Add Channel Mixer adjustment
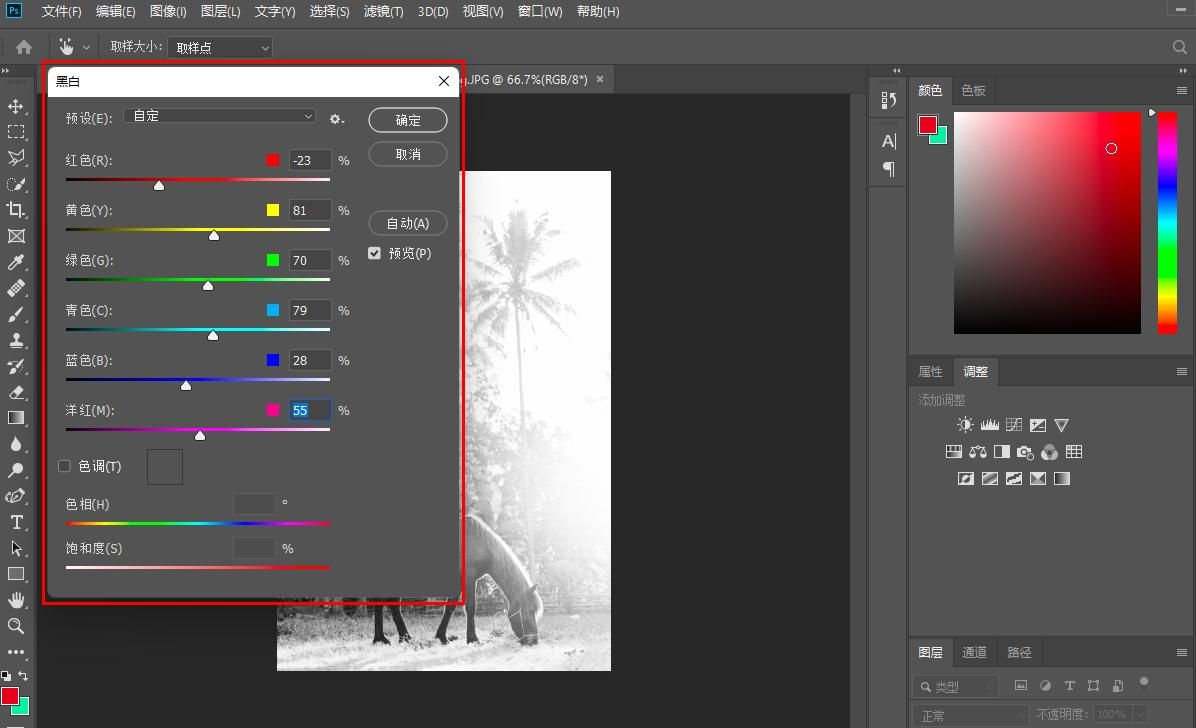The width and height of the screenshot is (1196, 728). (x=1050, y=452)
